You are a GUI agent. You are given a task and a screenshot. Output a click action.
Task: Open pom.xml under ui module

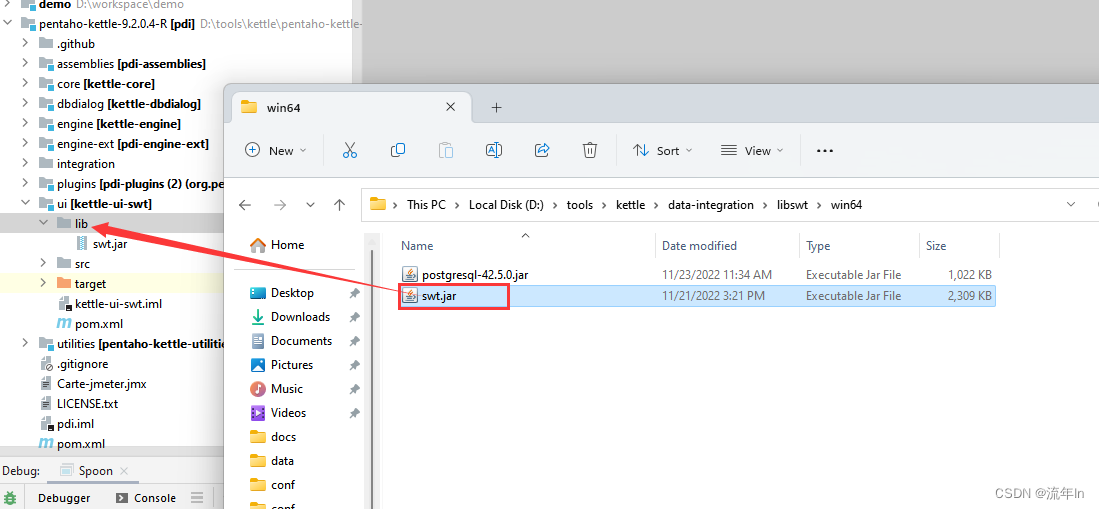90,324
